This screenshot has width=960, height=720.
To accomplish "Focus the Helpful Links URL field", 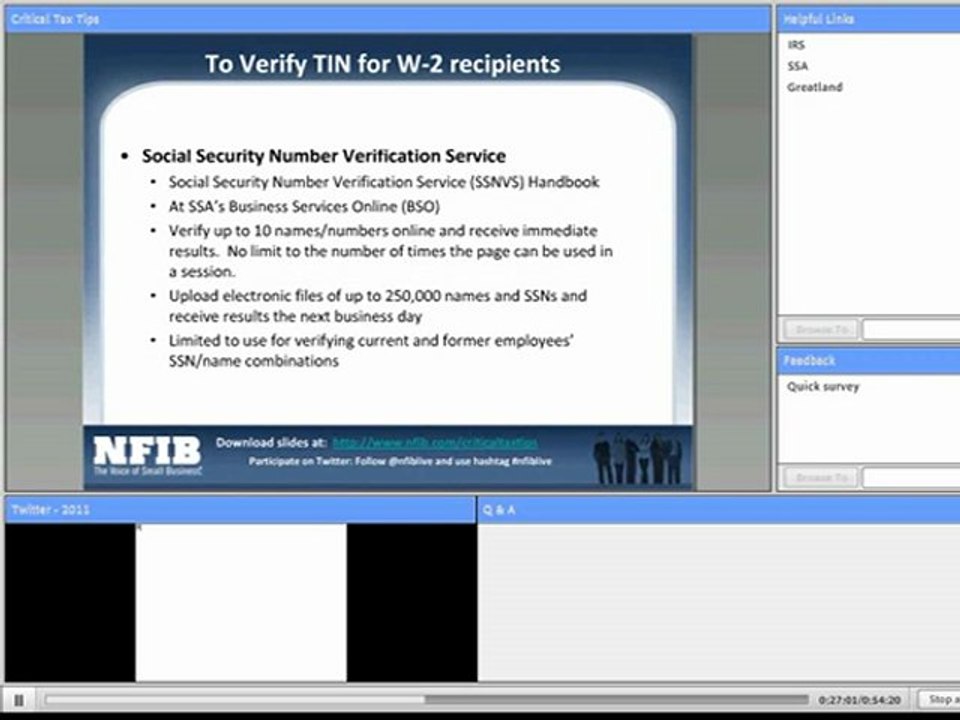I will (x=912, y=330).
